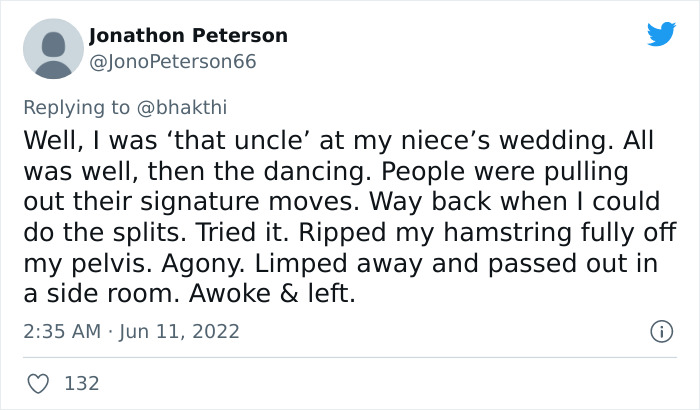Click the Twitter bird logo
This screenshot has width=700, height=410.
(x=661, y=35)
